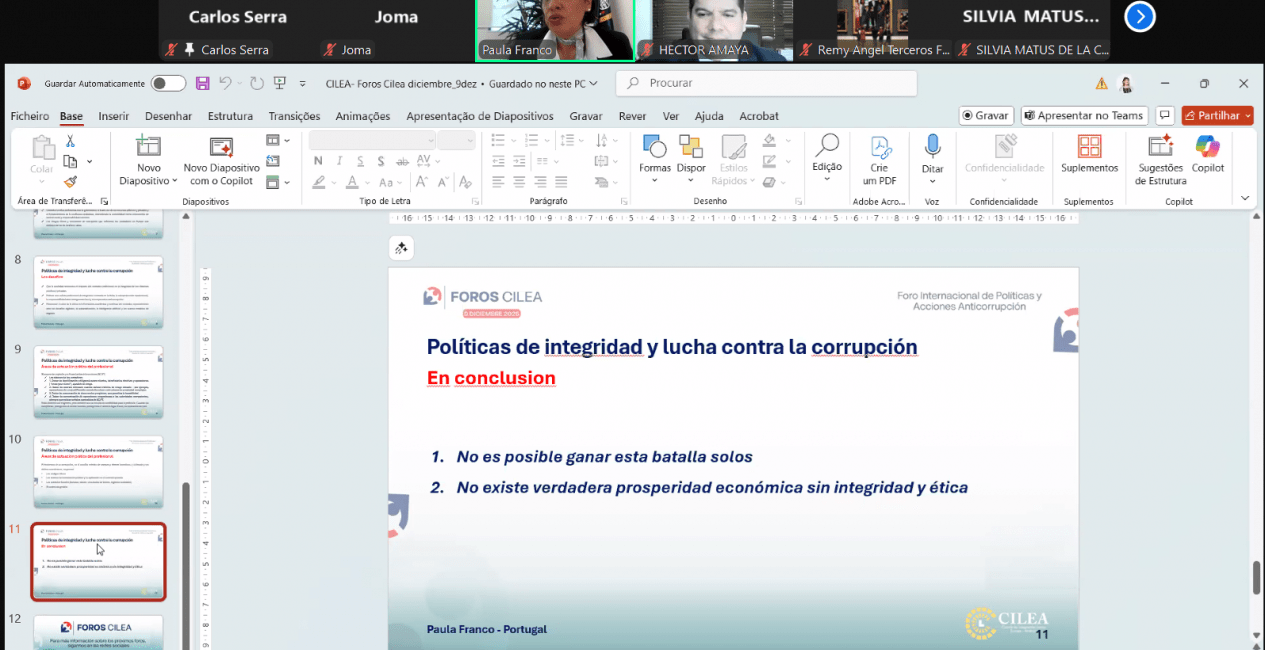Open the Acrobat ribbon tab
The image size is (1265, 650).
(x=758, y=116)
